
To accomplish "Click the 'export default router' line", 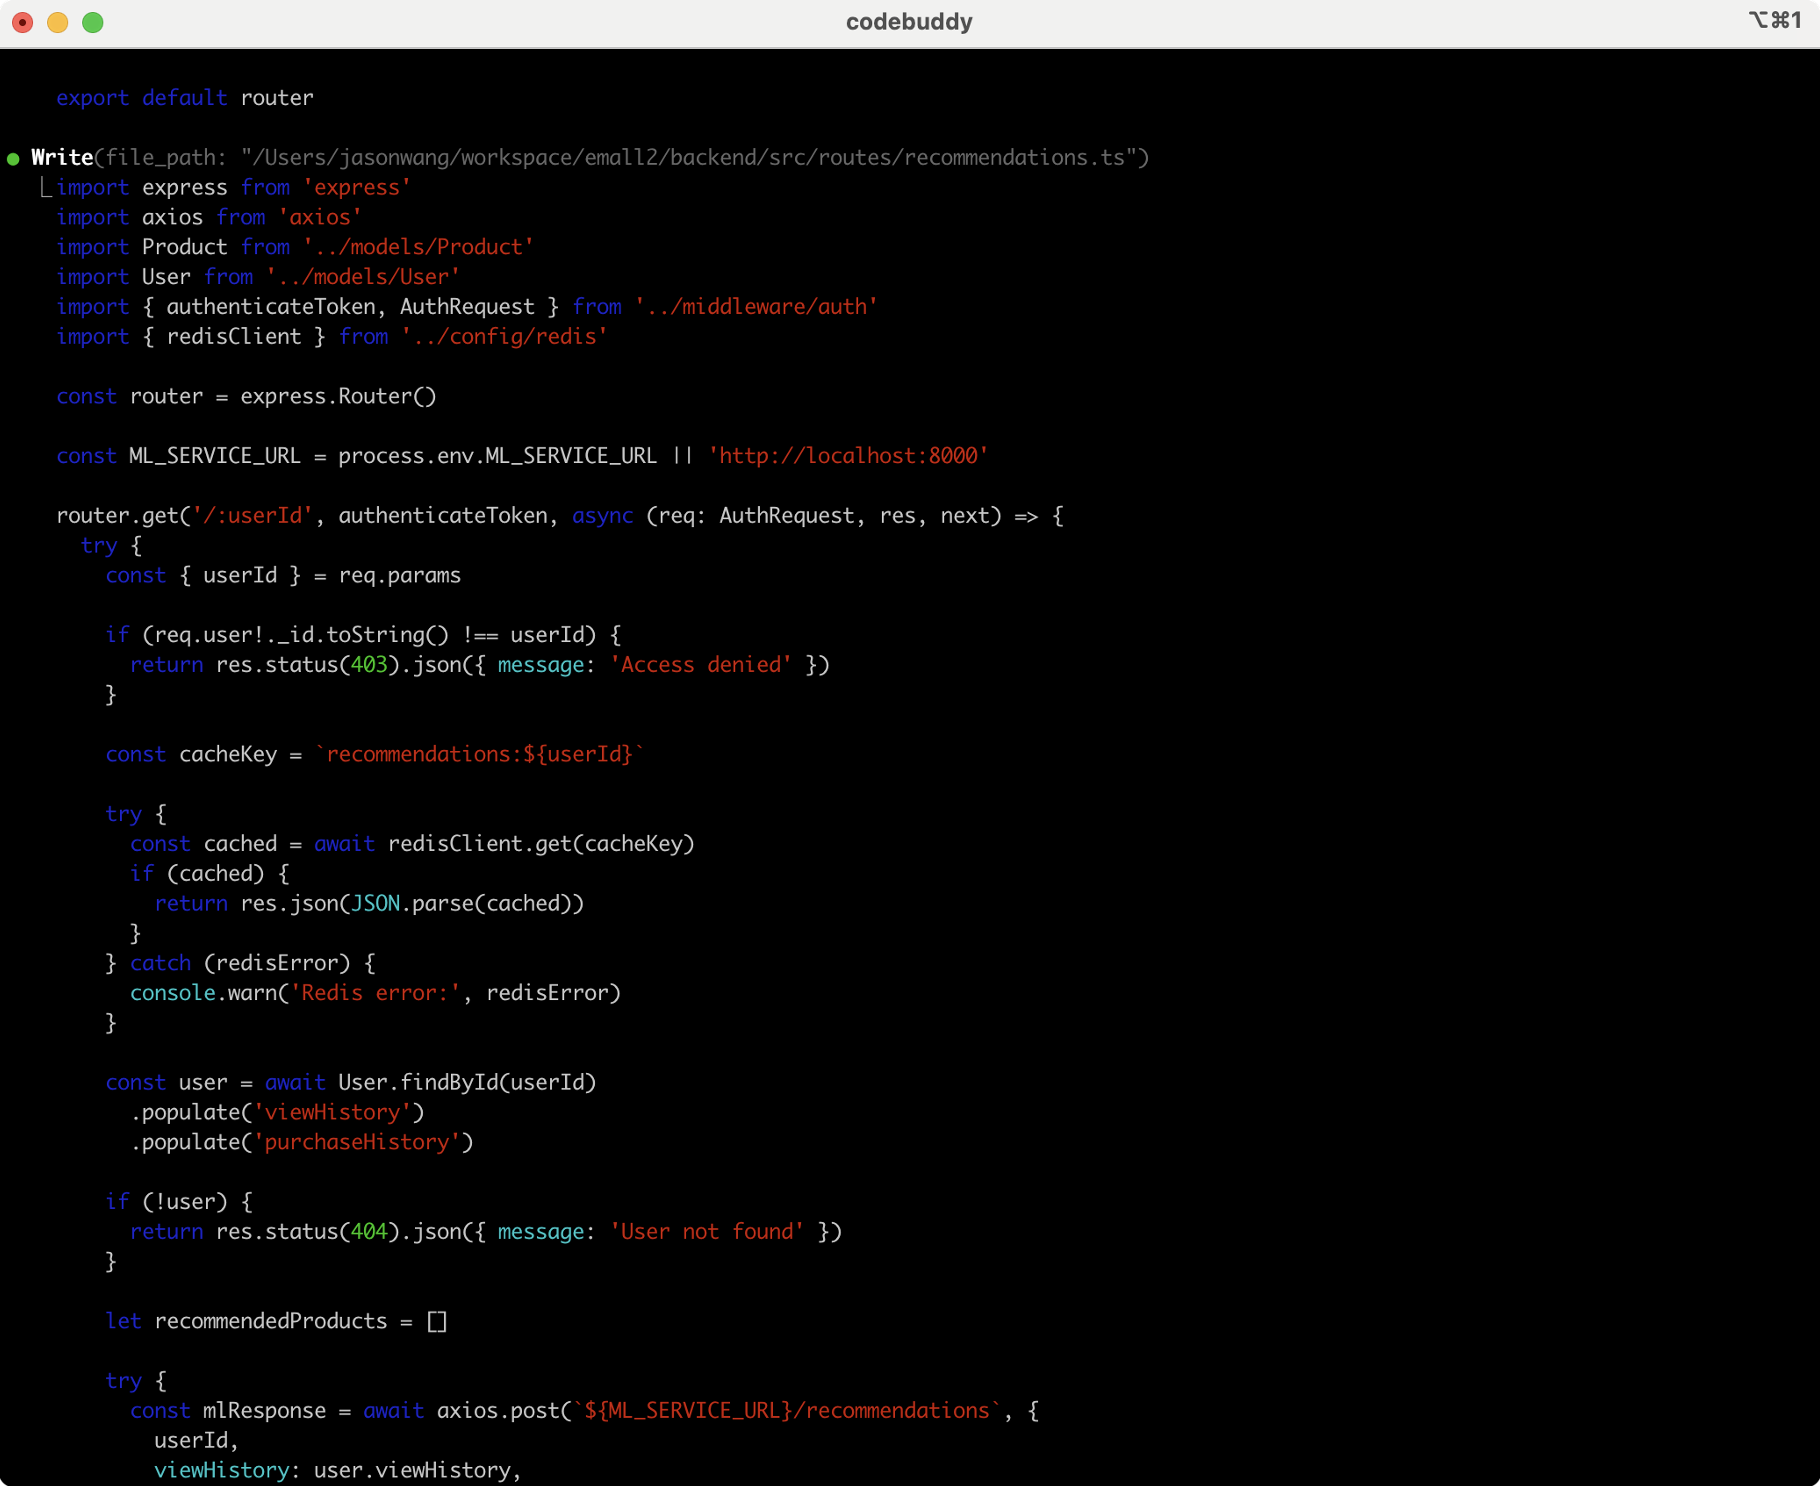I will point(185,98).
